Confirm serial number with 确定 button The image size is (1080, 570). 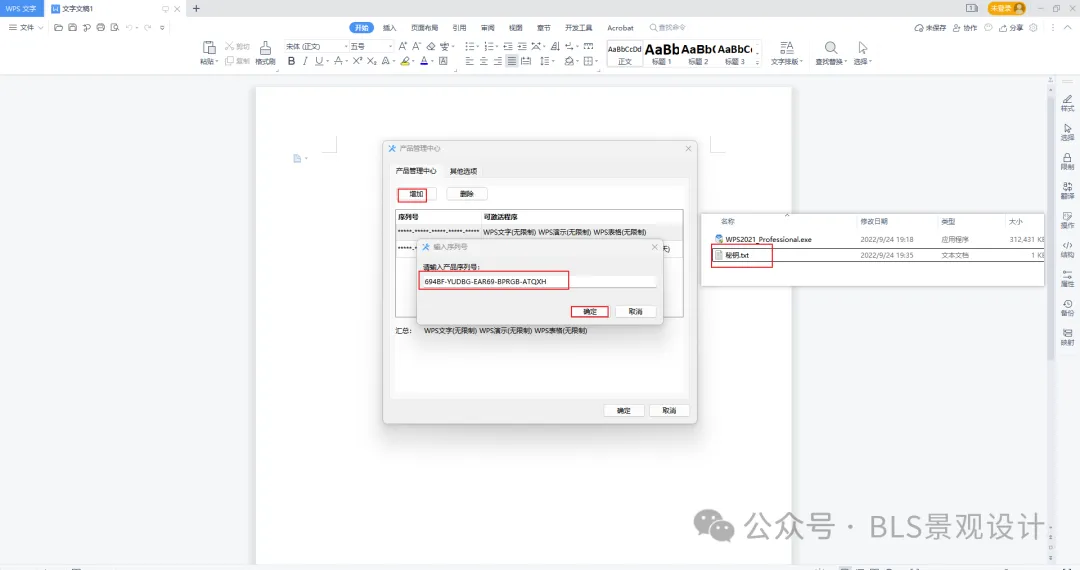pyautogui.click(x=590, y=312)
